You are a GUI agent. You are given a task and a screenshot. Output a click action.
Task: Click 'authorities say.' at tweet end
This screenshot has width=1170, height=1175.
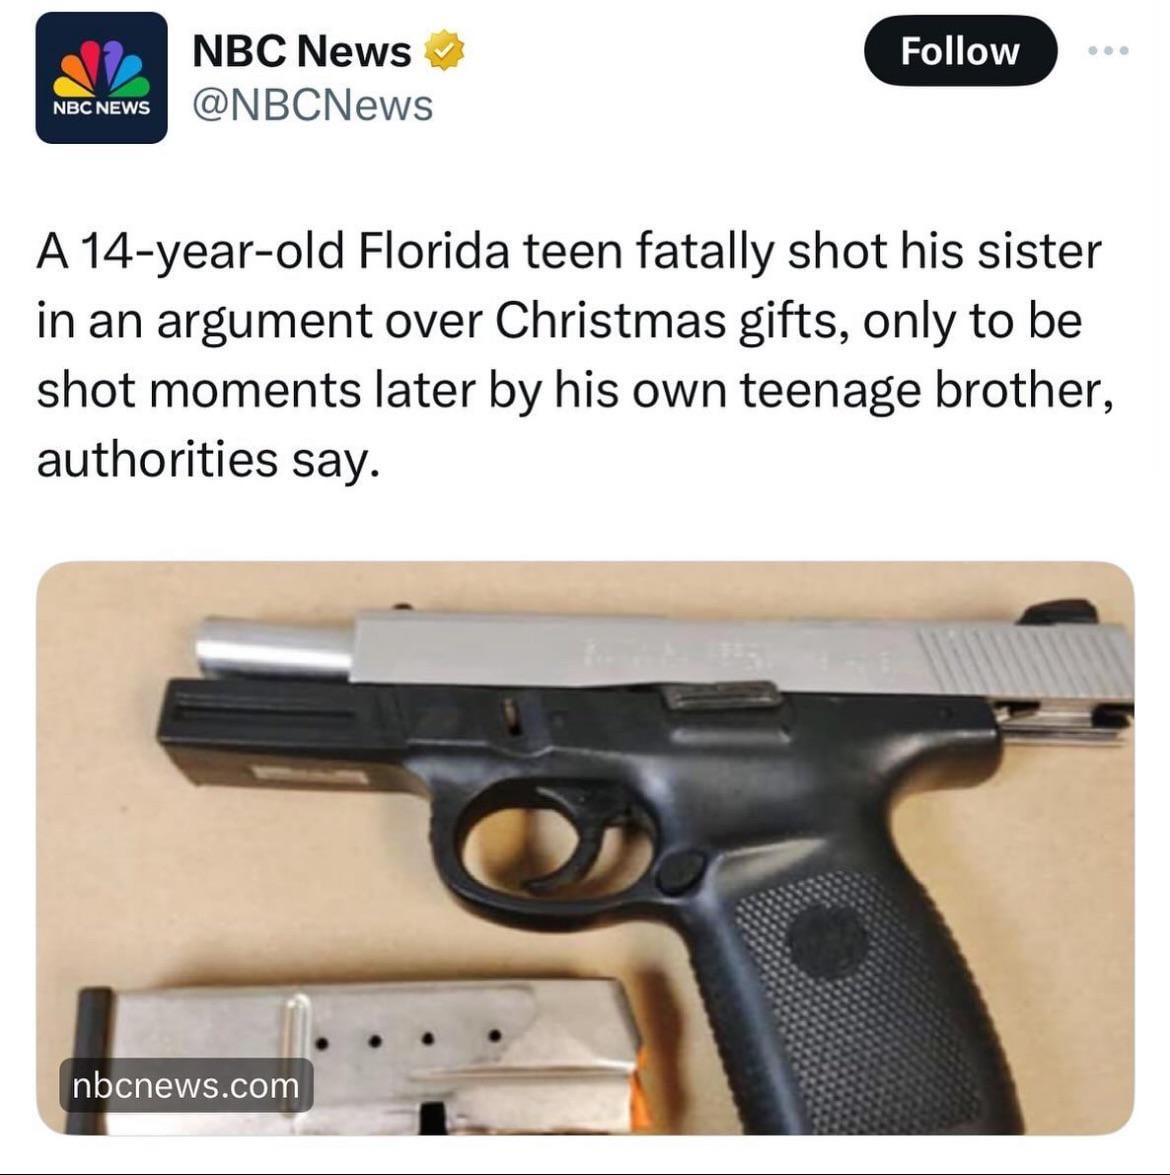[208, 459]
